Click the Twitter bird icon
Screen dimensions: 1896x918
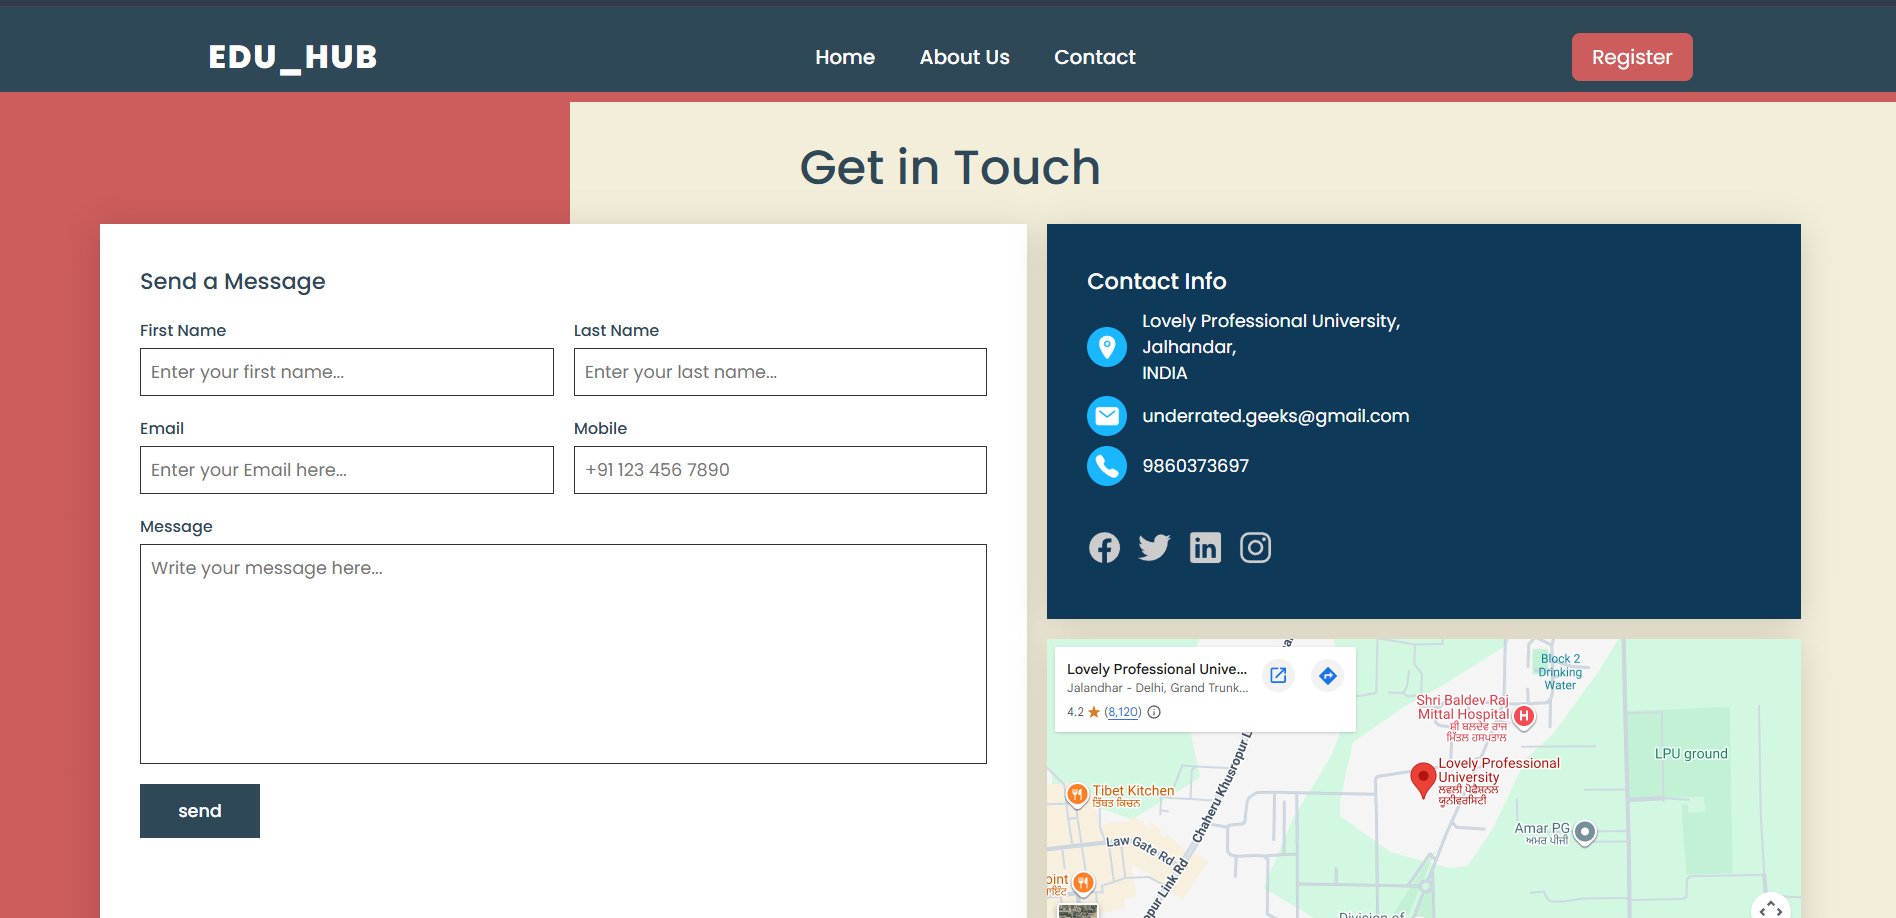[x=1154, y=547]
